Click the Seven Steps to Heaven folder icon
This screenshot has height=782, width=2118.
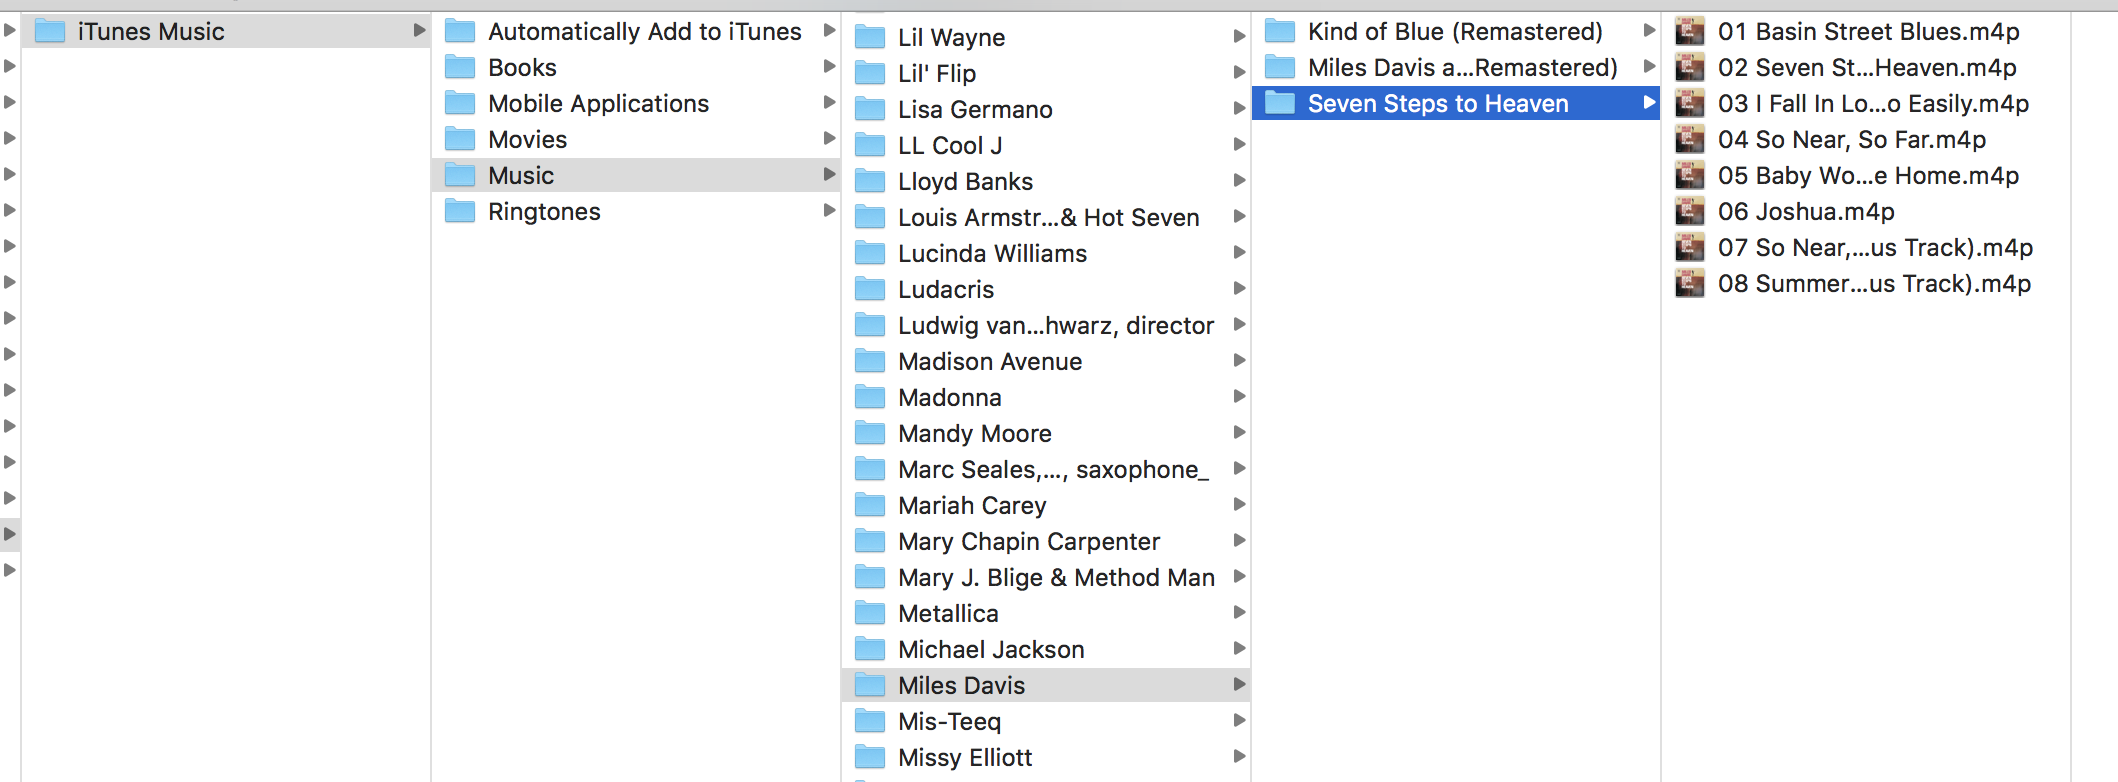click(x=1280, y=103)
